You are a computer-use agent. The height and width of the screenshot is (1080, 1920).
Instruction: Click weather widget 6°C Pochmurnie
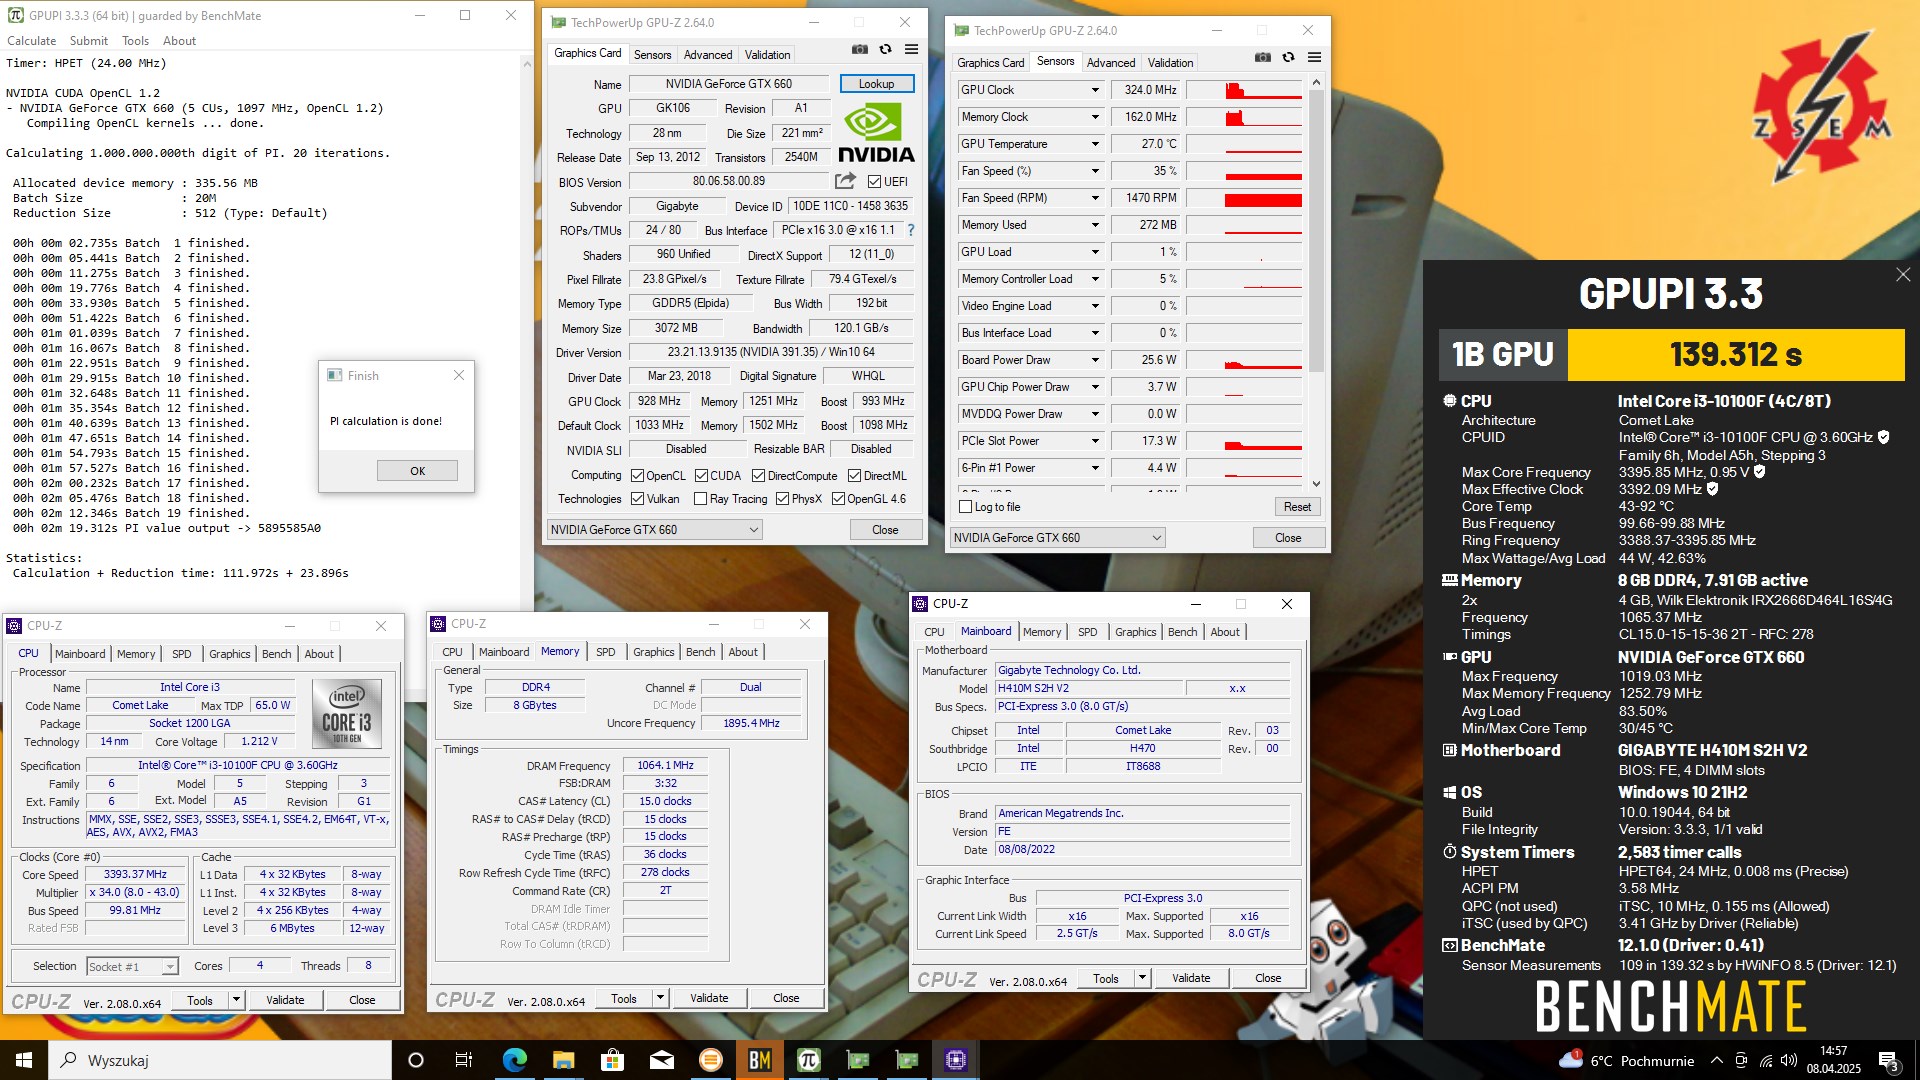(1627, 1060)
